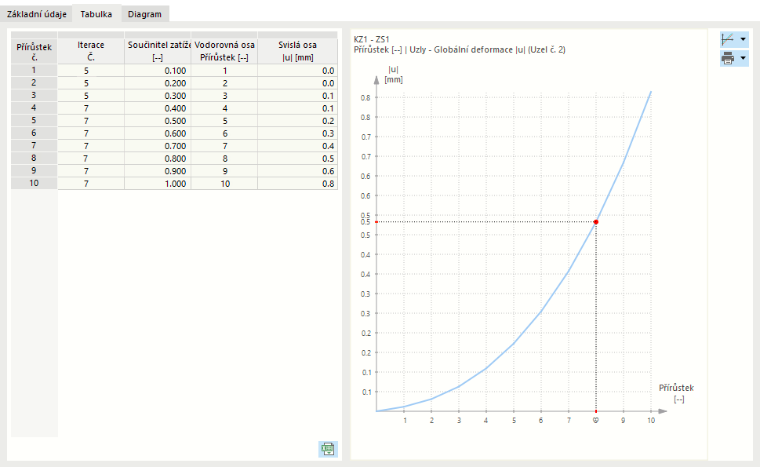
Task: Click the export table to Excel icon
Action: tap(328, 449)
